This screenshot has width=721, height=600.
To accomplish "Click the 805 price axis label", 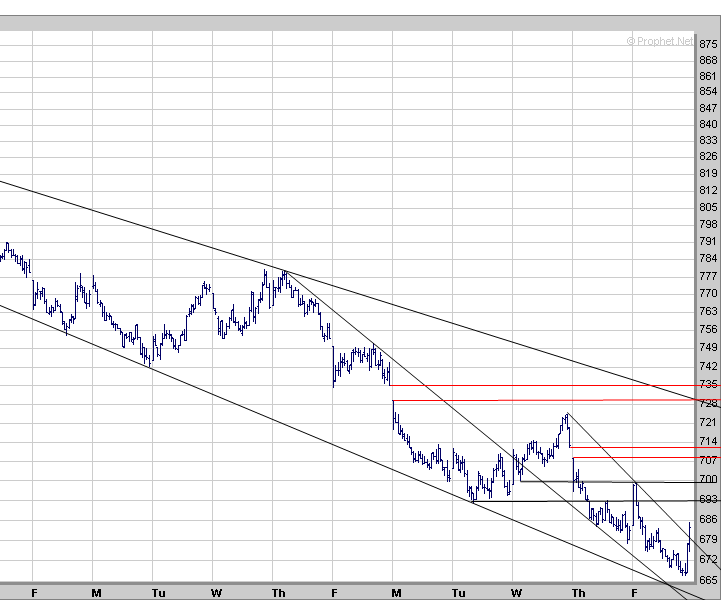I will [708, 207].
